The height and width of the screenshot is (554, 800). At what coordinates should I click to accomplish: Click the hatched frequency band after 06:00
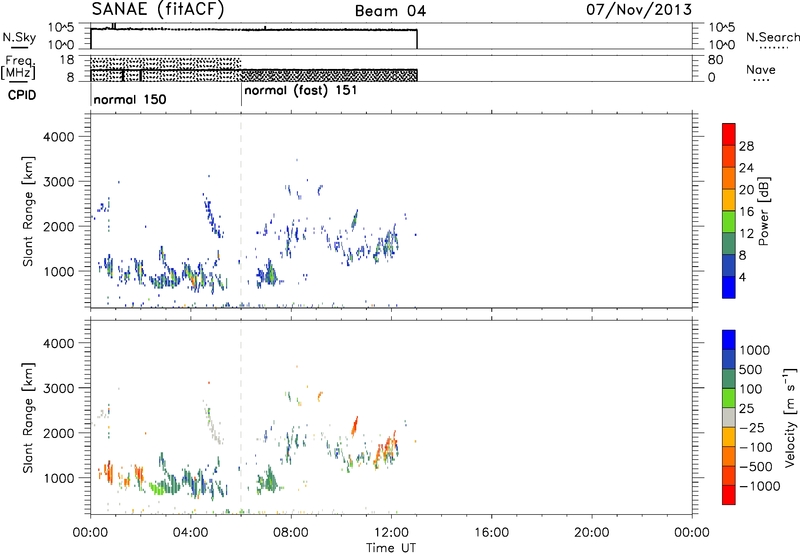(x=329, y=75)
